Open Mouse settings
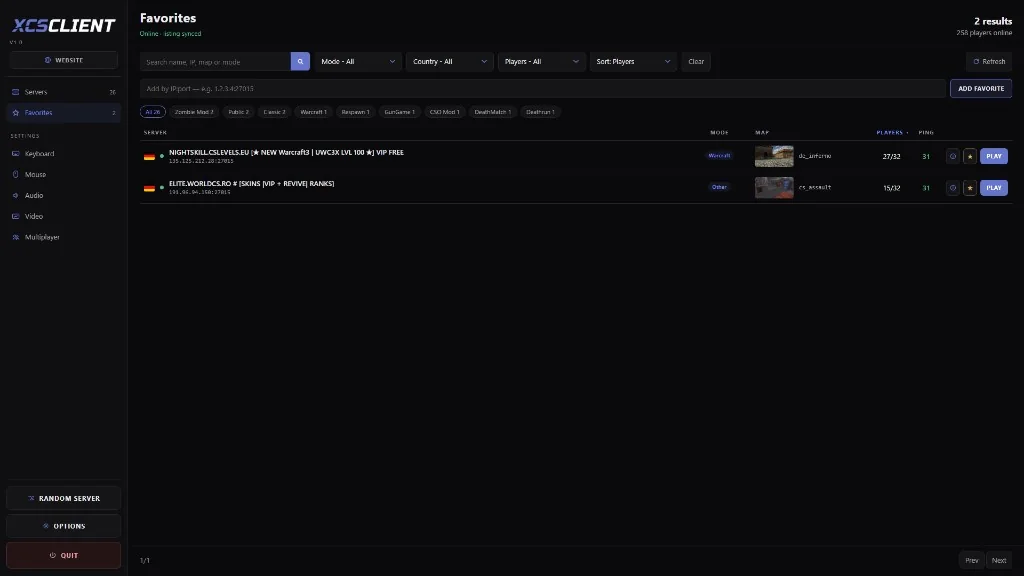 point(63,174)
